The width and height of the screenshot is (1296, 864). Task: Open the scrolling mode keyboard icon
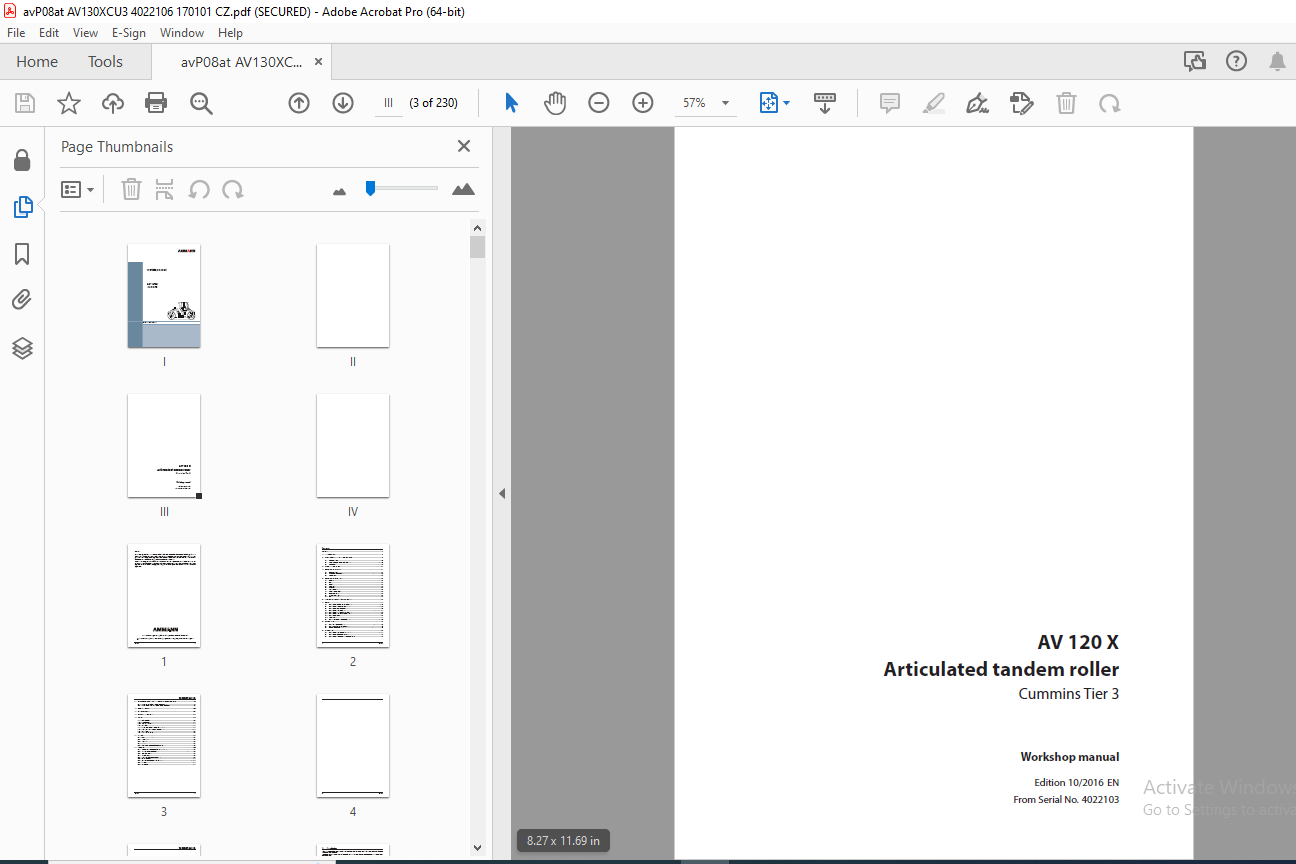(825, 103)
